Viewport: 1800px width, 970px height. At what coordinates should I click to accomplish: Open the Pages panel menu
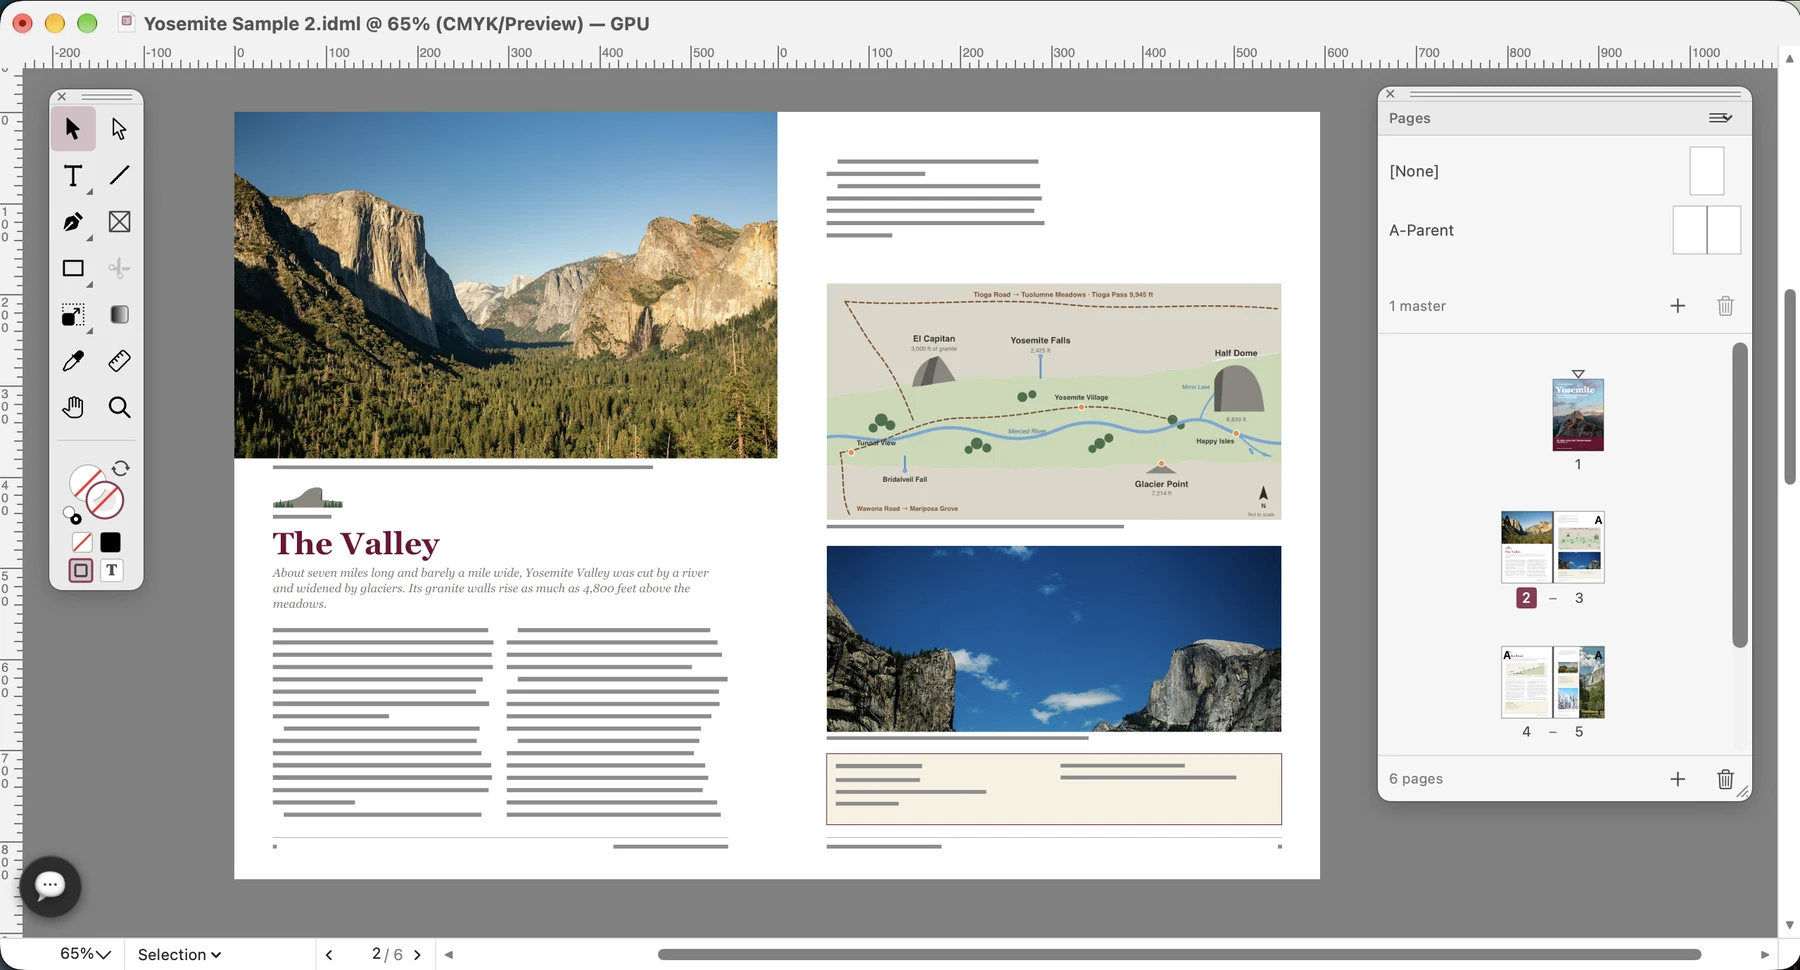pos(1720,118)
